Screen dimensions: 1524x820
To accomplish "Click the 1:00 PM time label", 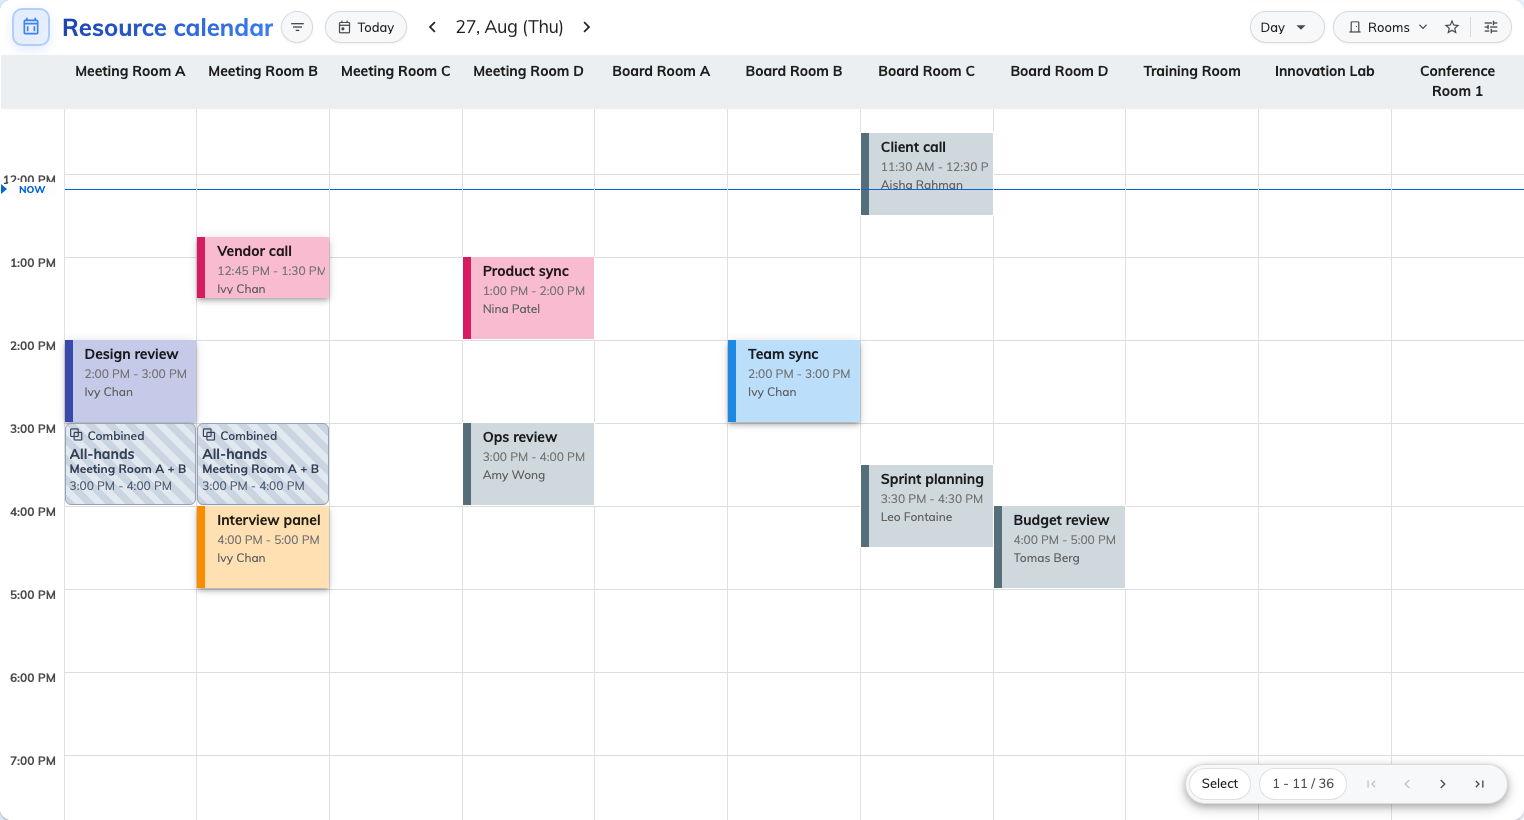I will [x=33, y=263].
